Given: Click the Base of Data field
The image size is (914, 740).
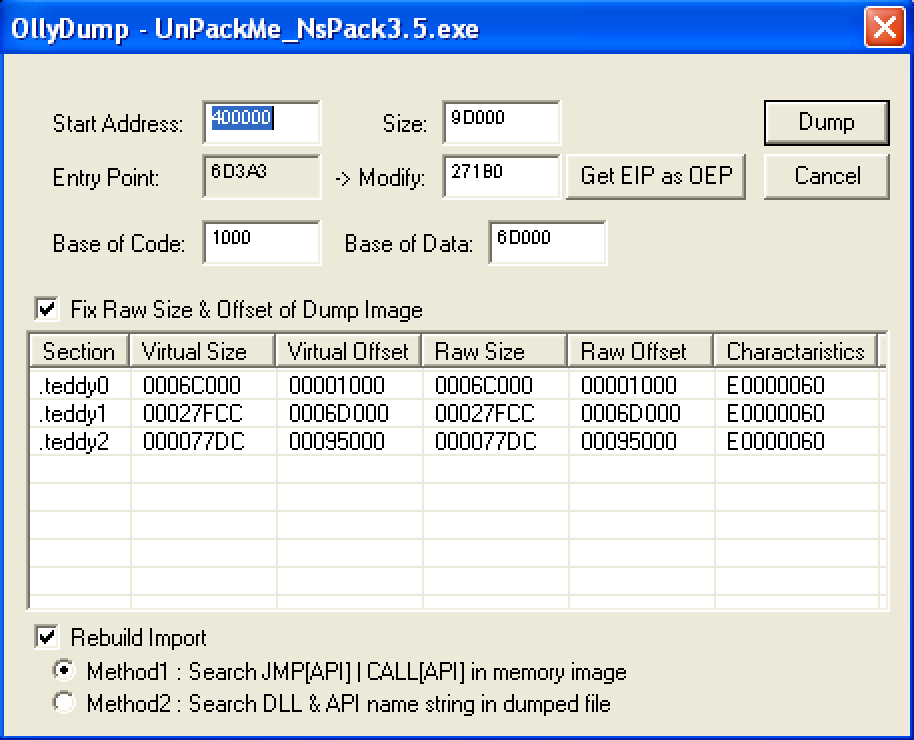Looking at the screenshot, I should [x=547, y=243].
